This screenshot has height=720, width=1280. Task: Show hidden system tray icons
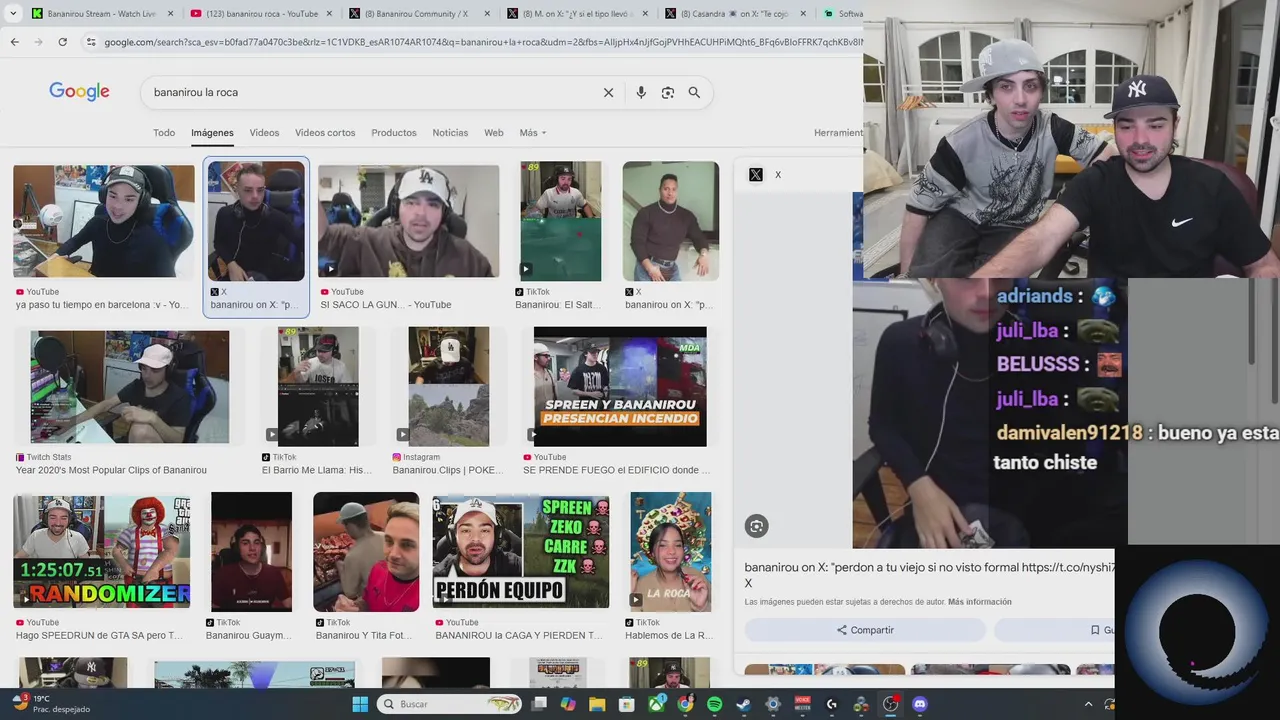[1088, 704]
